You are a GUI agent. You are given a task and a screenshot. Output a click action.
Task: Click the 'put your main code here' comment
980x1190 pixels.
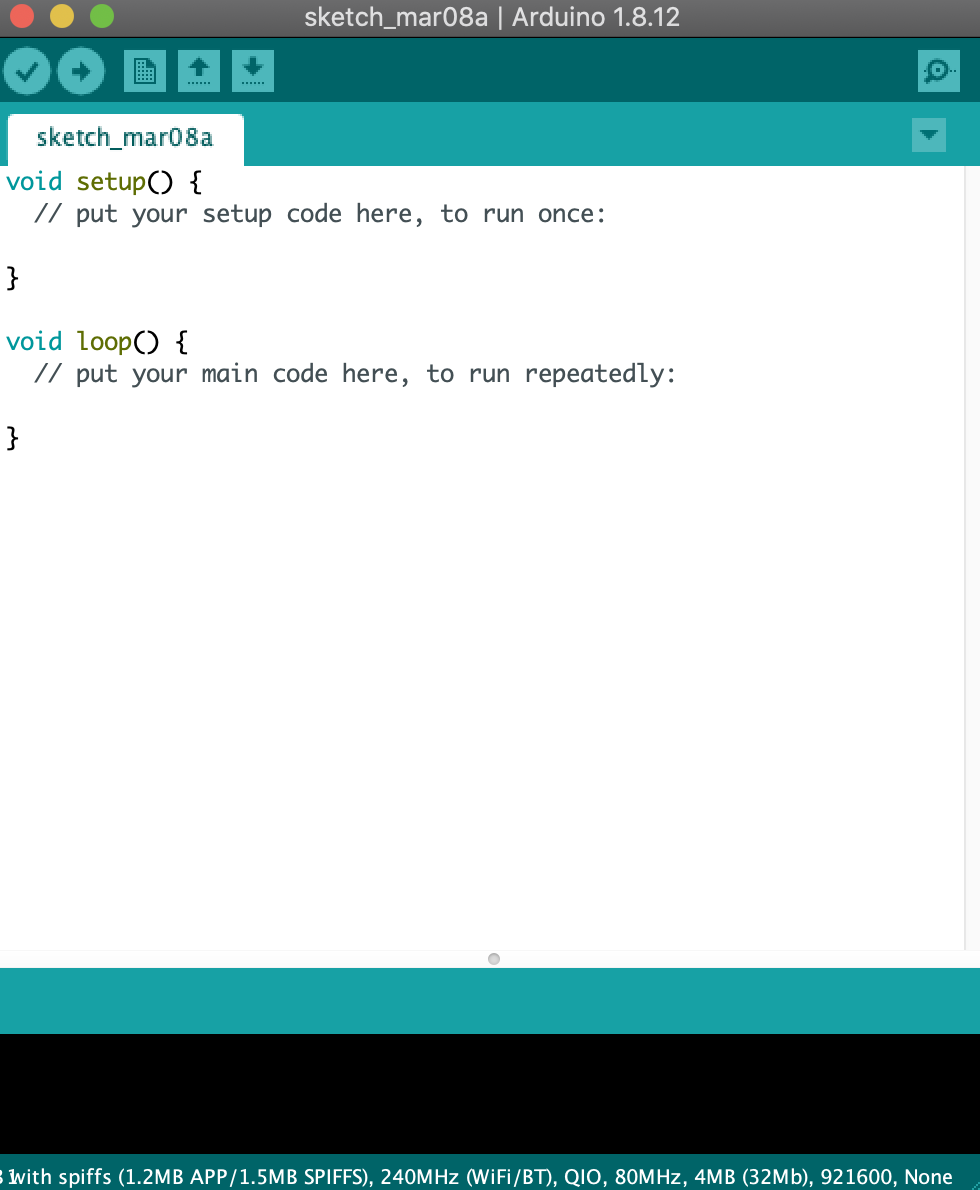(355, 374)
